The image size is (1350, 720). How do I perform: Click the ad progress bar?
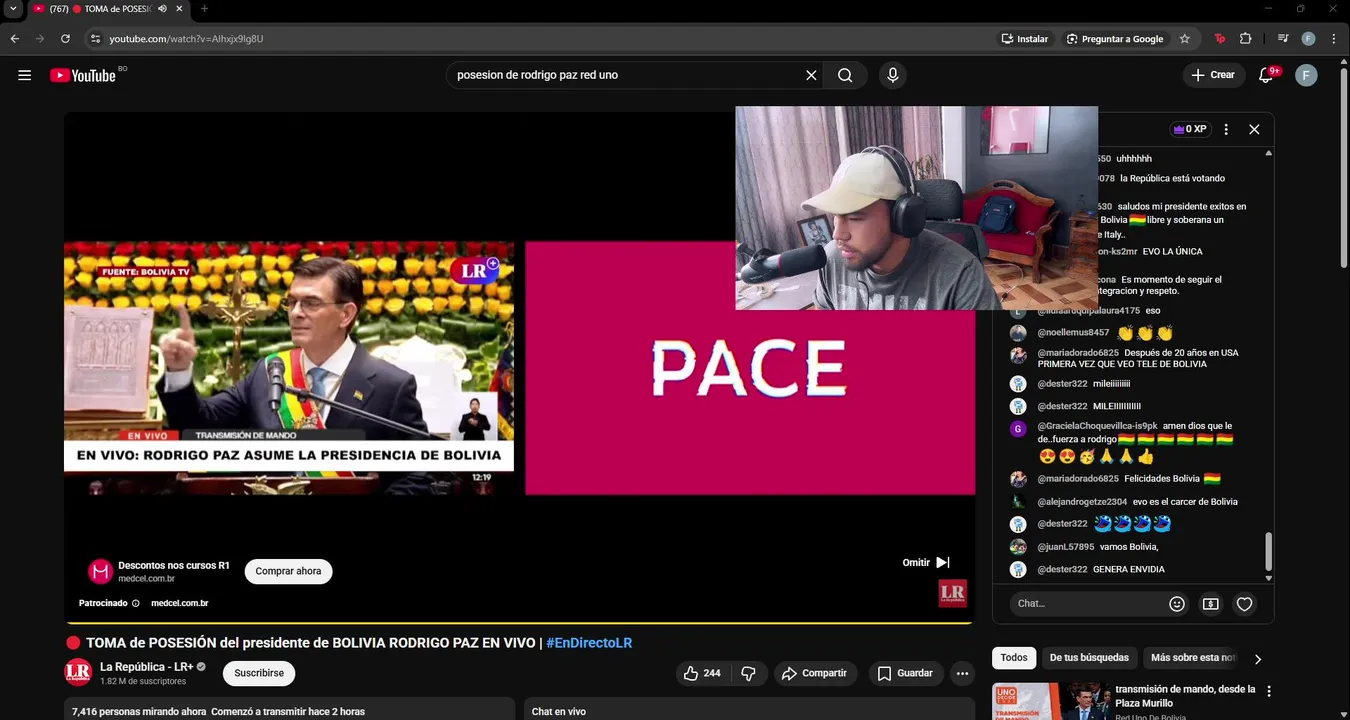(x=519, y=623)
